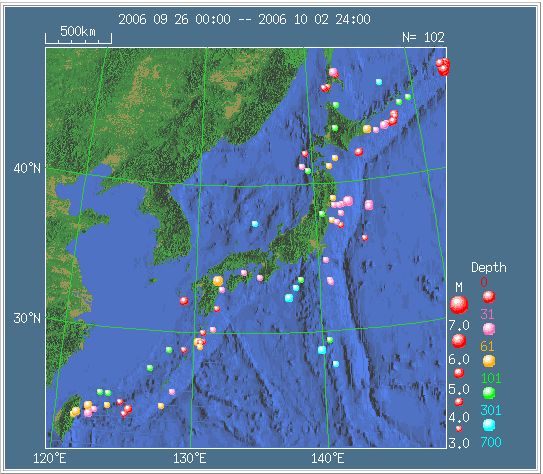Viewport: 543px width, 474px height.
Task: Click the 130°E longitude label
Action: point(190,459)
